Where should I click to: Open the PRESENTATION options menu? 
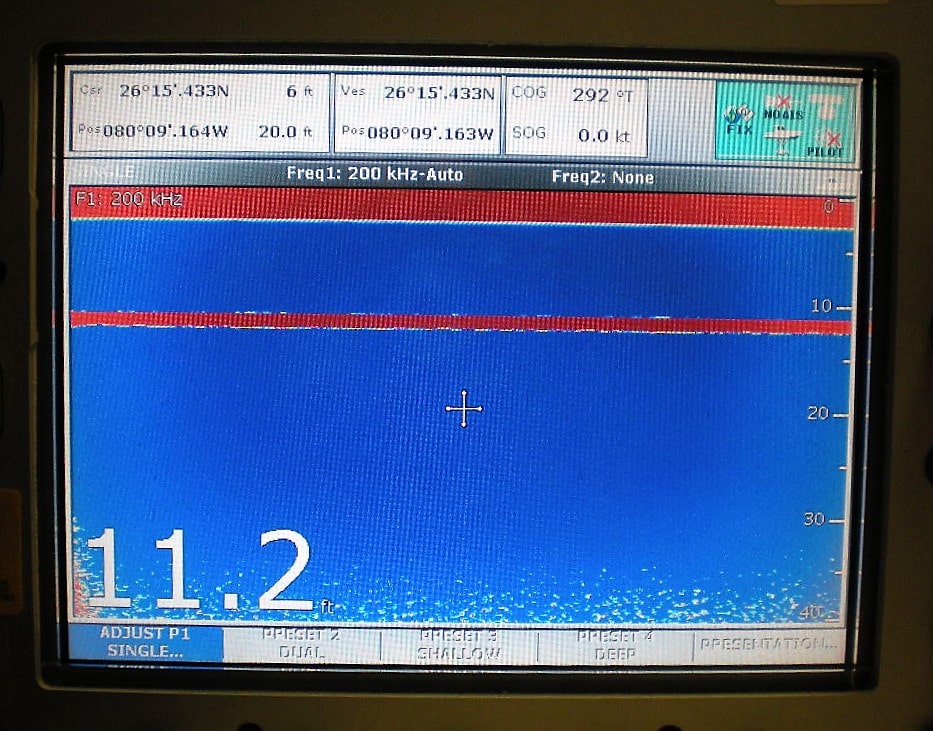770,645
